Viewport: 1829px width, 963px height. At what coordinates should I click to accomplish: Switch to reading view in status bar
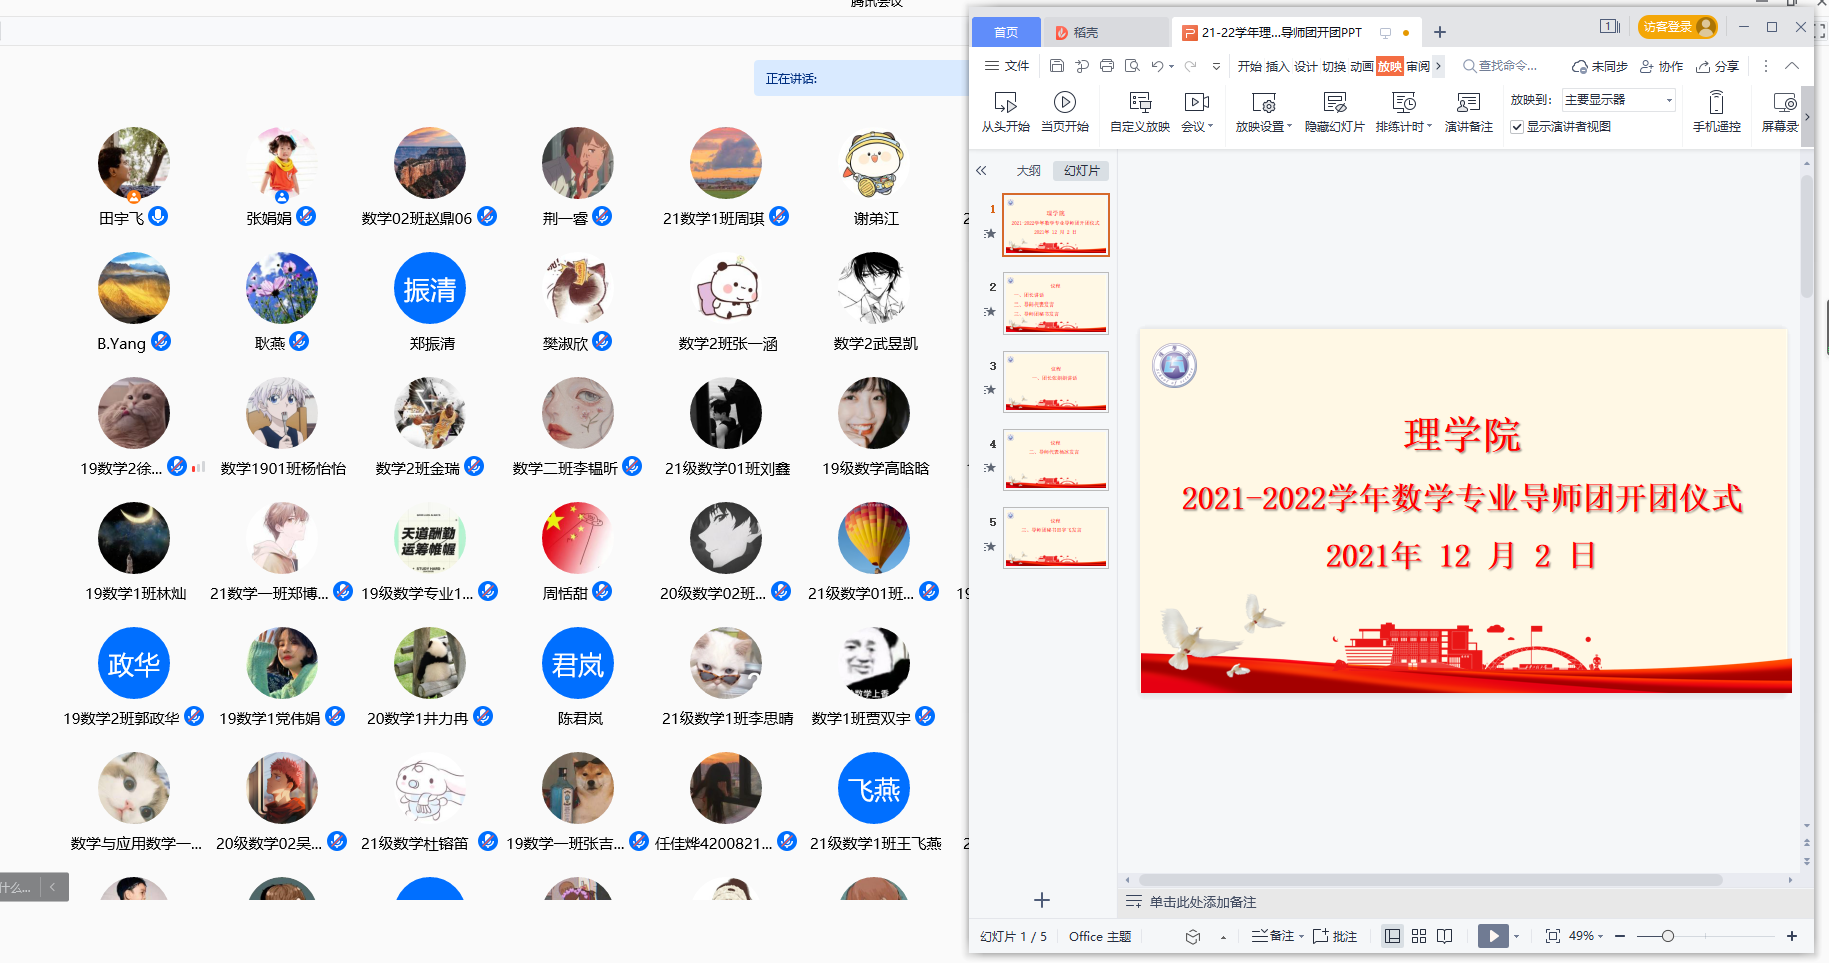(1445, 936)
